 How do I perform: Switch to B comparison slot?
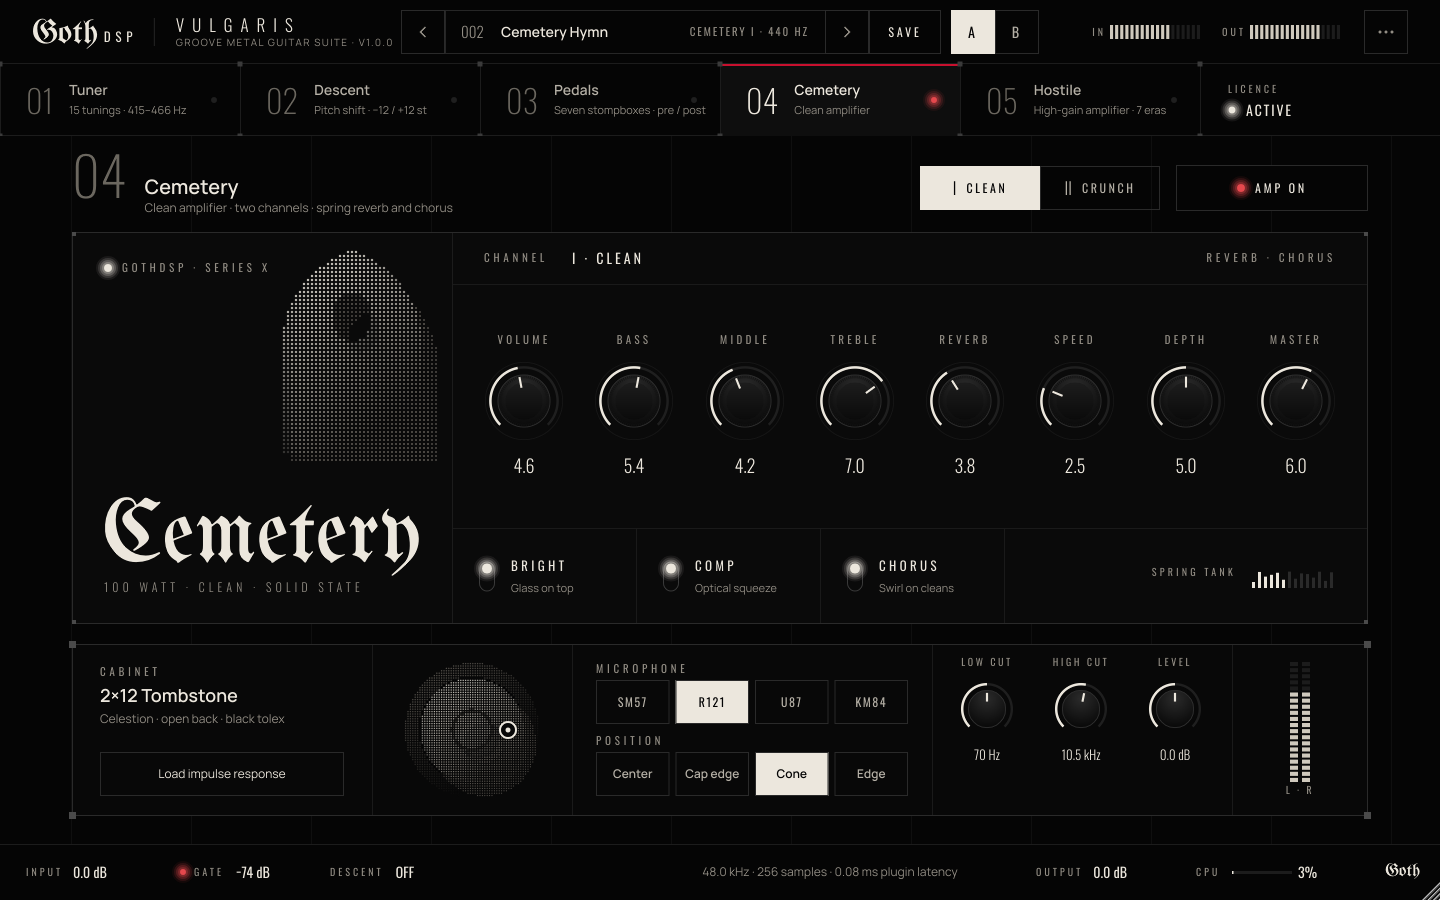tap(1016, 32)
